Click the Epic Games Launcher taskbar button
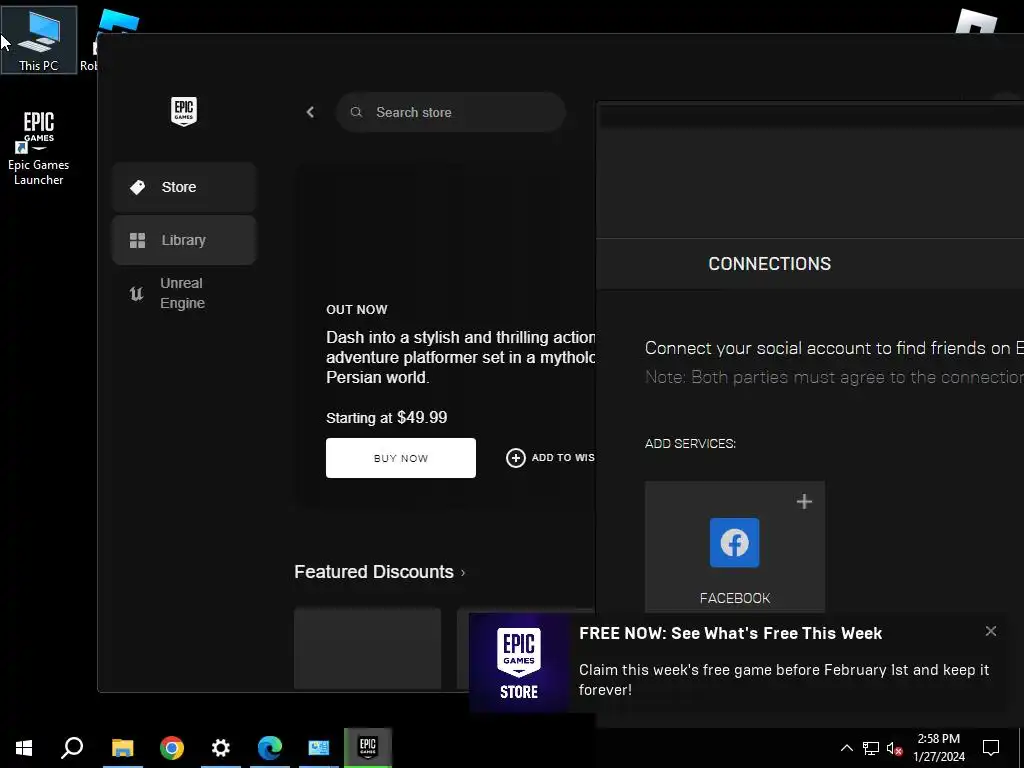The width and height of the screenshot is (1024, 768). [368, 748]
